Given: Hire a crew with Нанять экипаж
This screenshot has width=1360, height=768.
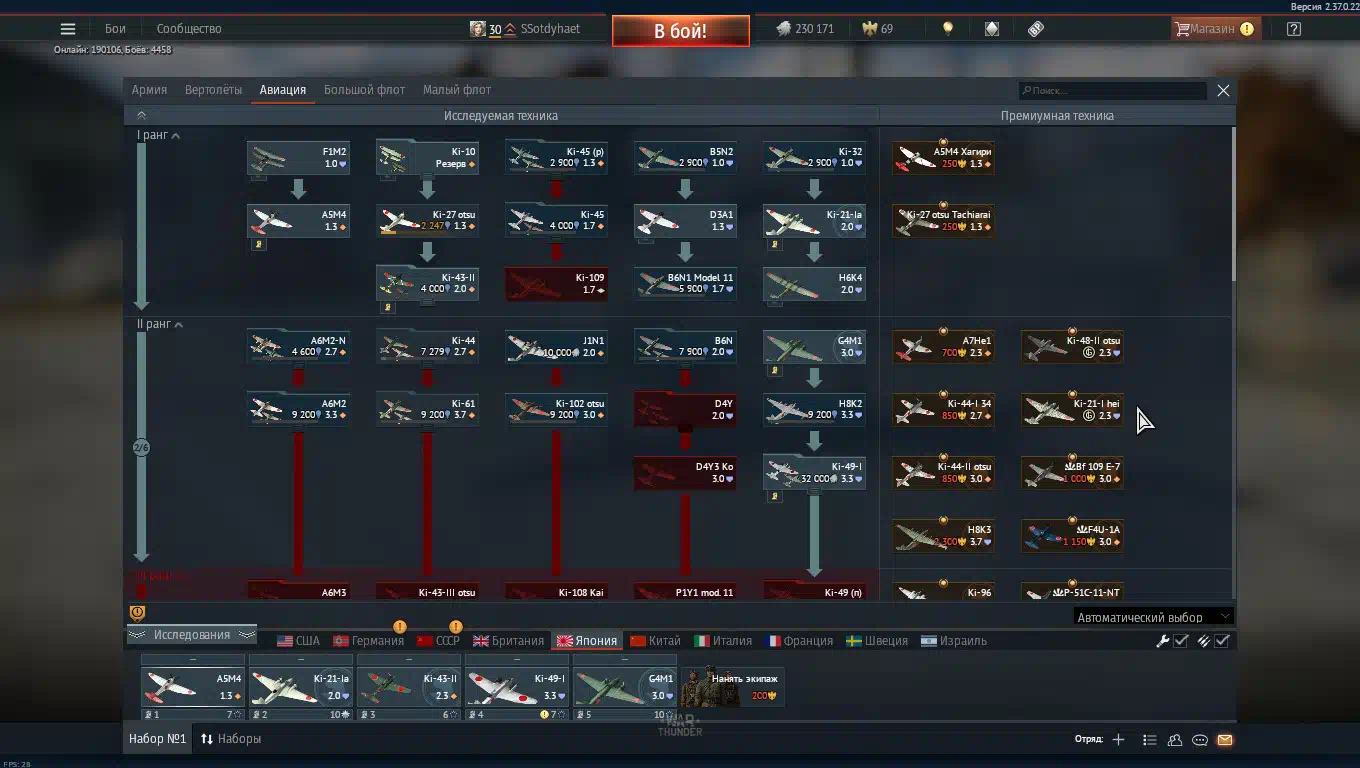Looking at the screenshot, I should 731,687.
